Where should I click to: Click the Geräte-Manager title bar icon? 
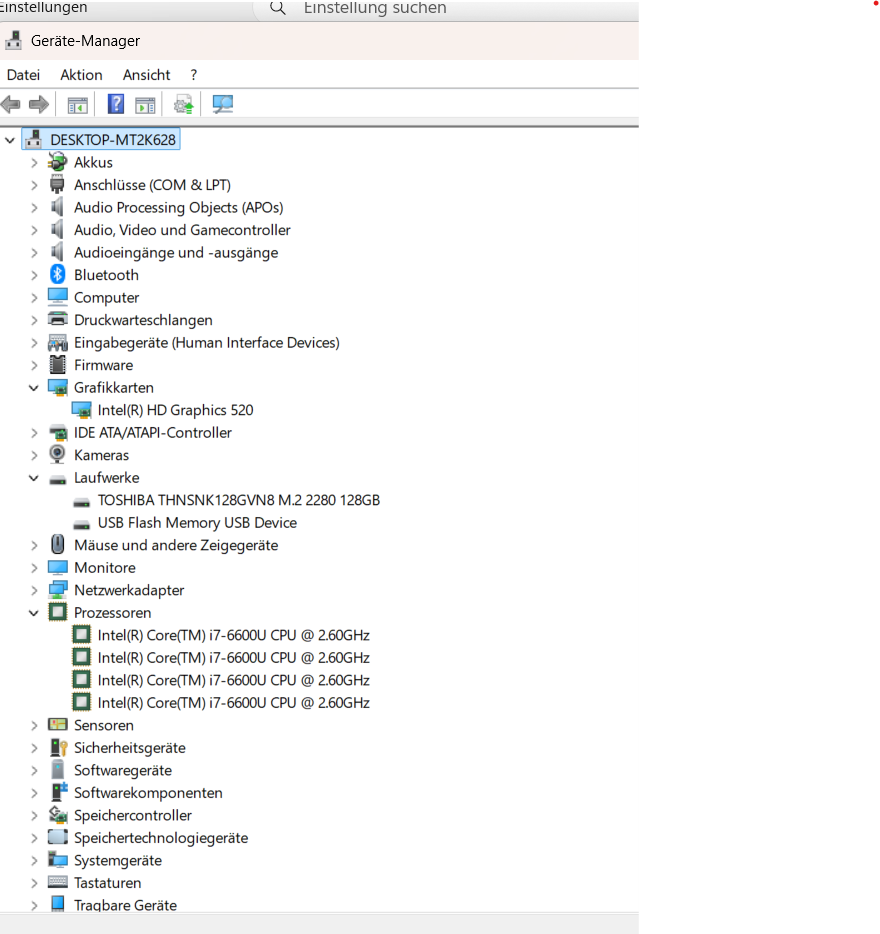click(x=13, y=41)
